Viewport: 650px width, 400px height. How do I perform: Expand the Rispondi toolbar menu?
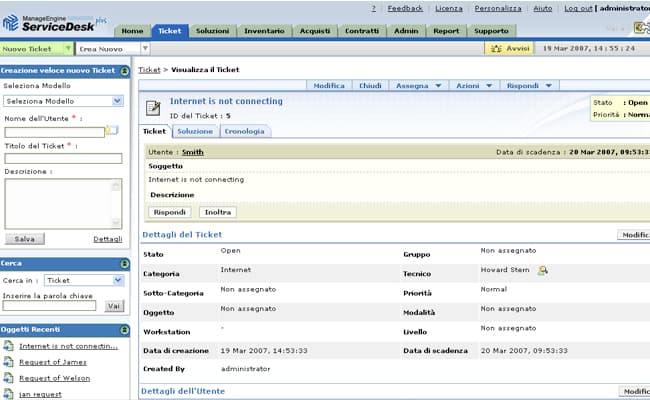pos(529,86)
